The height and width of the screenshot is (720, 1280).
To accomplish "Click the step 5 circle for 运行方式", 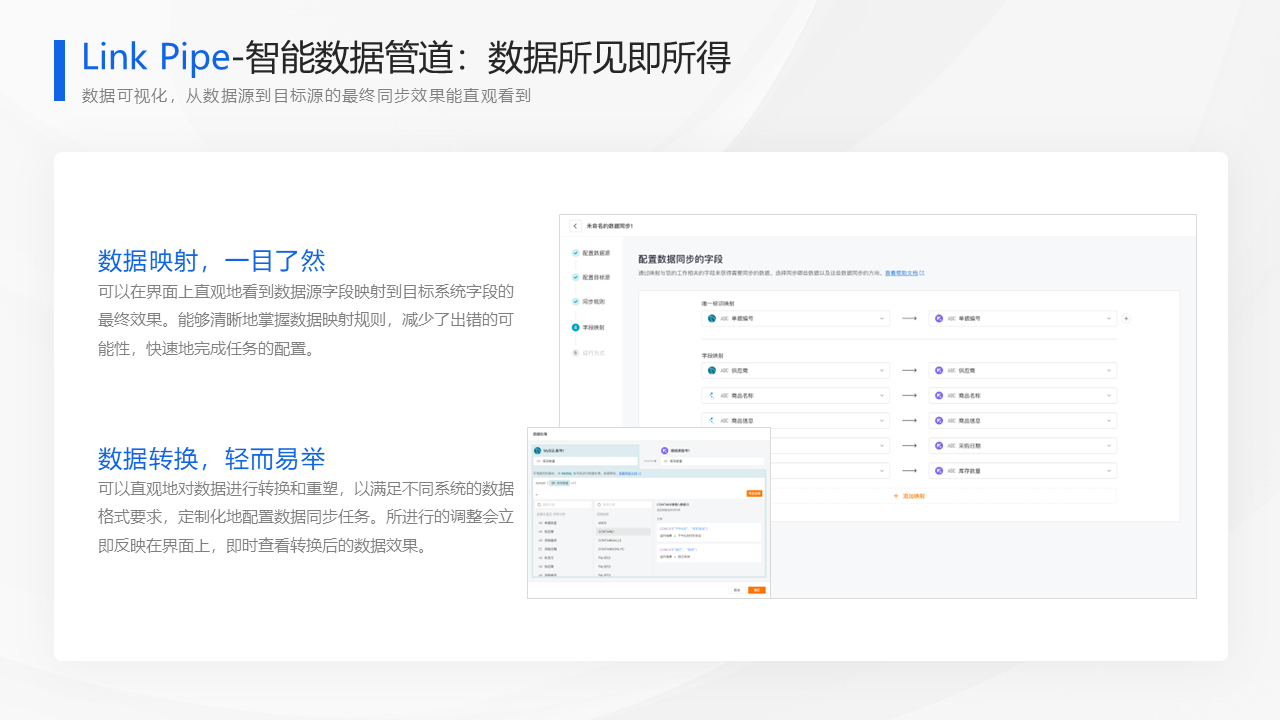I will [575, 352].
